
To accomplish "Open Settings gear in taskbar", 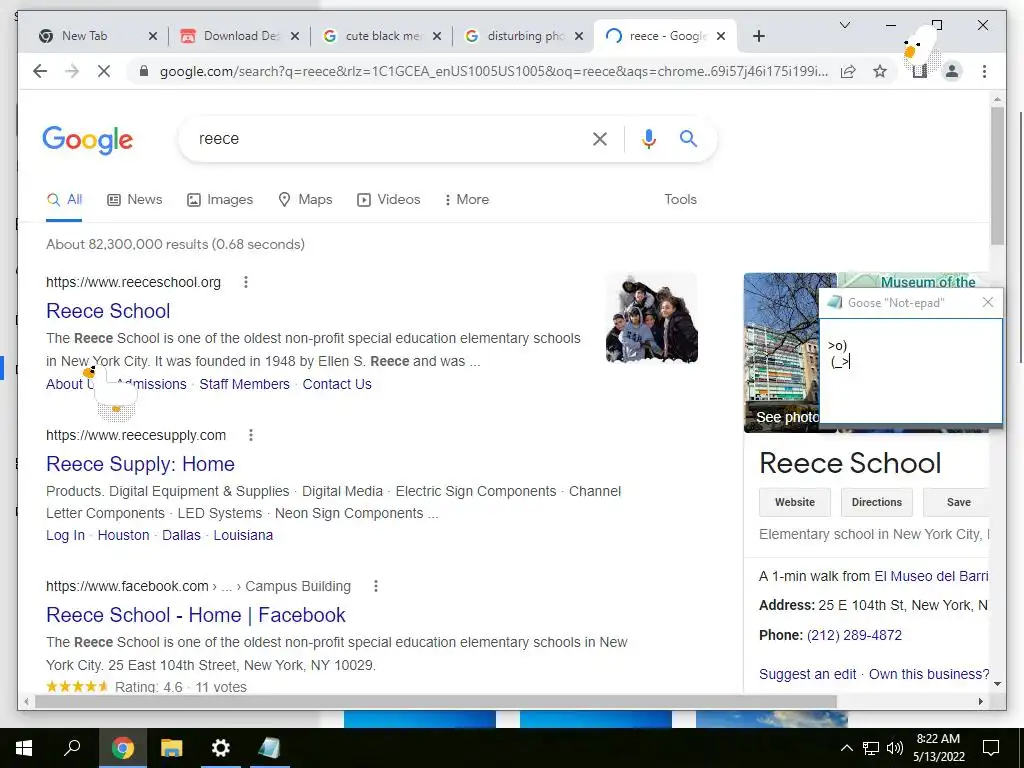I will click(221, 748).
